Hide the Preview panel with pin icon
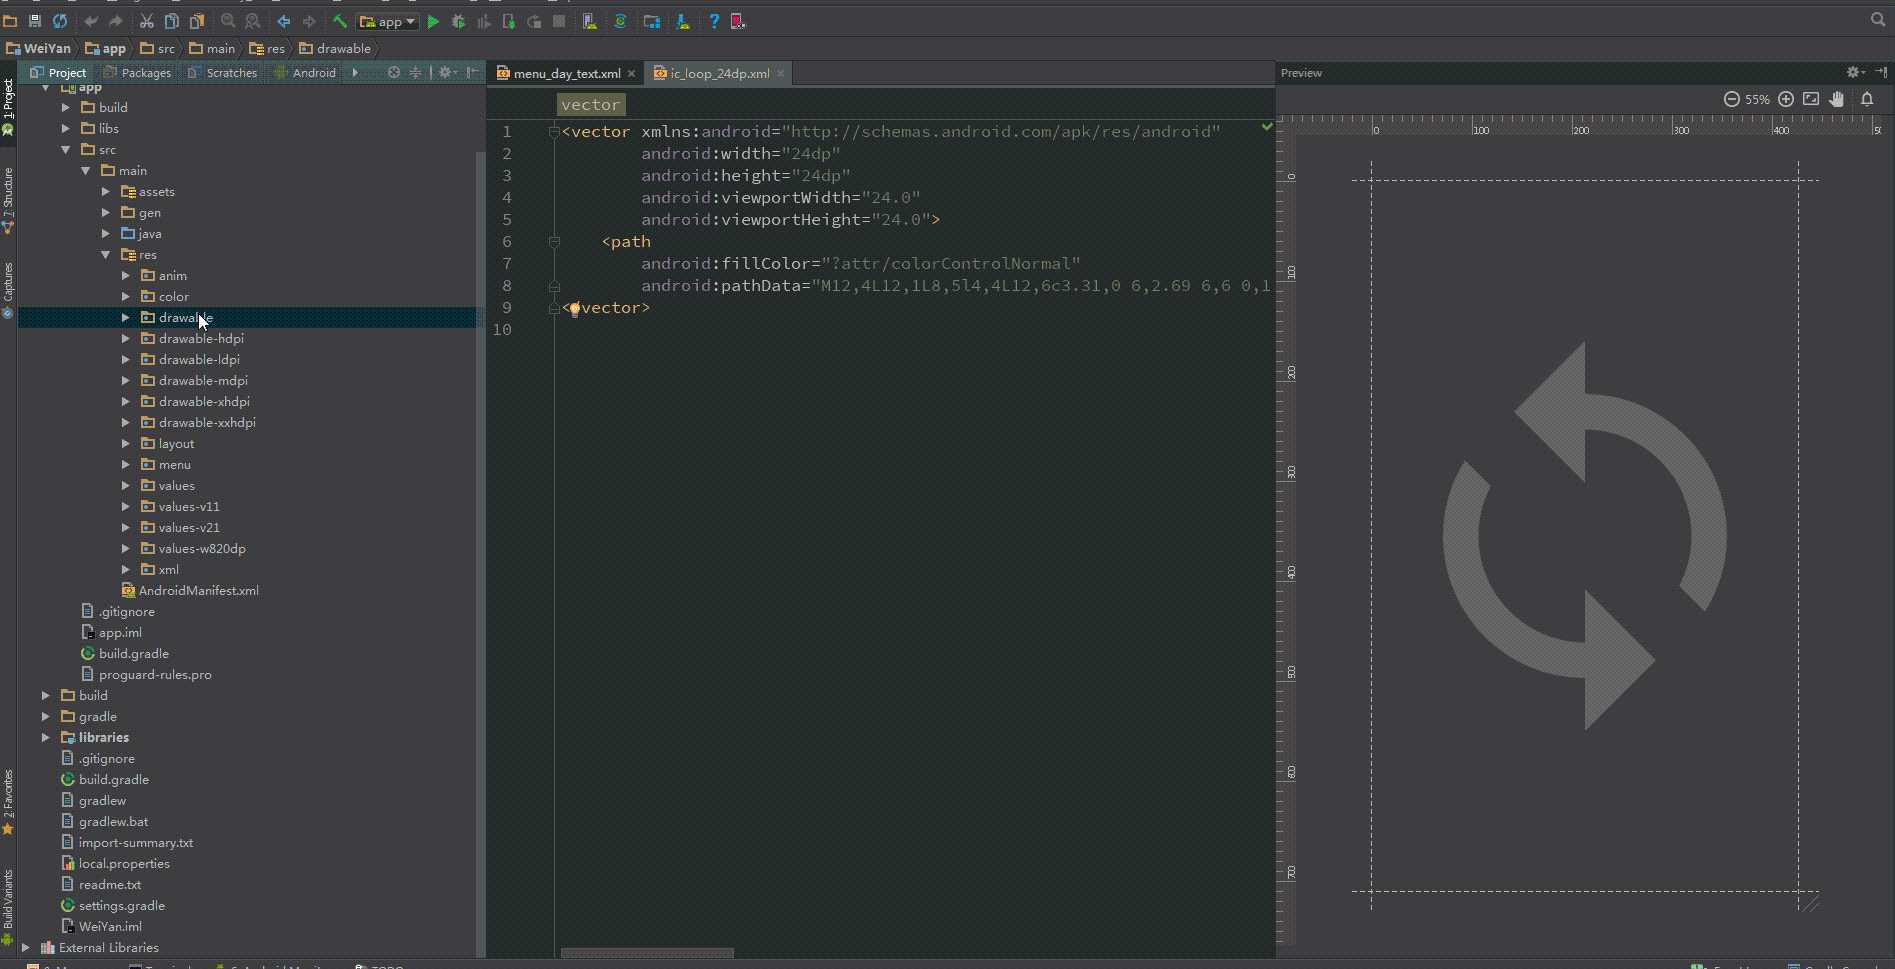 [1881, 72]
